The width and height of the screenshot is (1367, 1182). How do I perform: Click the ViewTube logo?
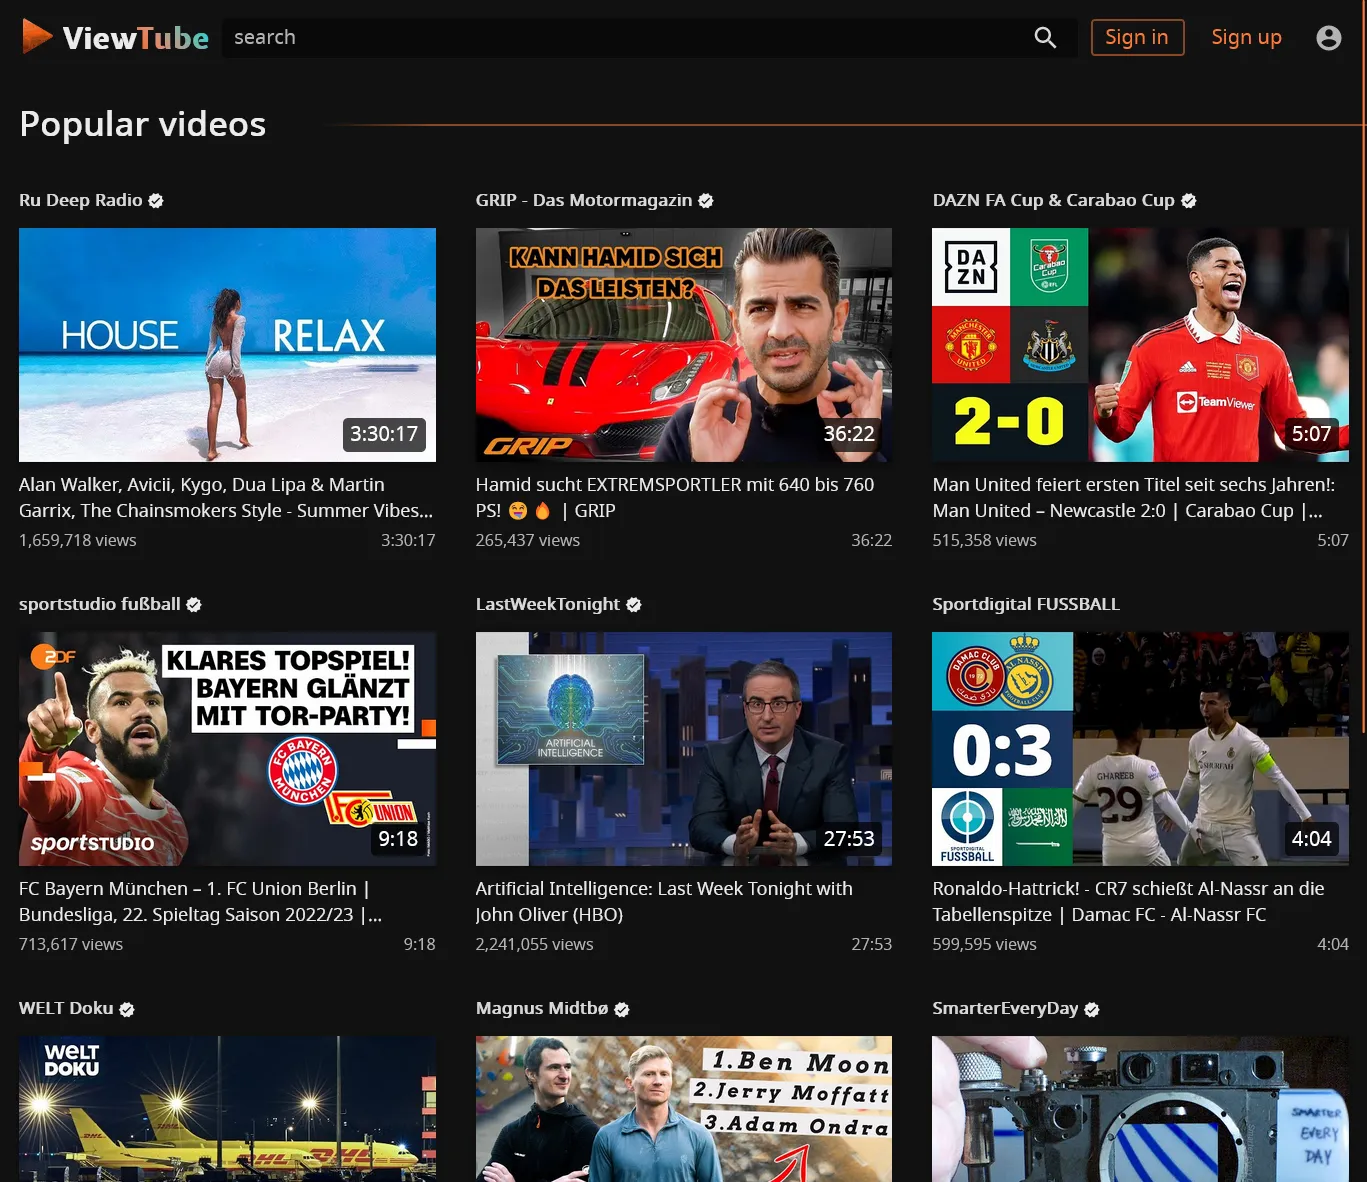point(113,36)
